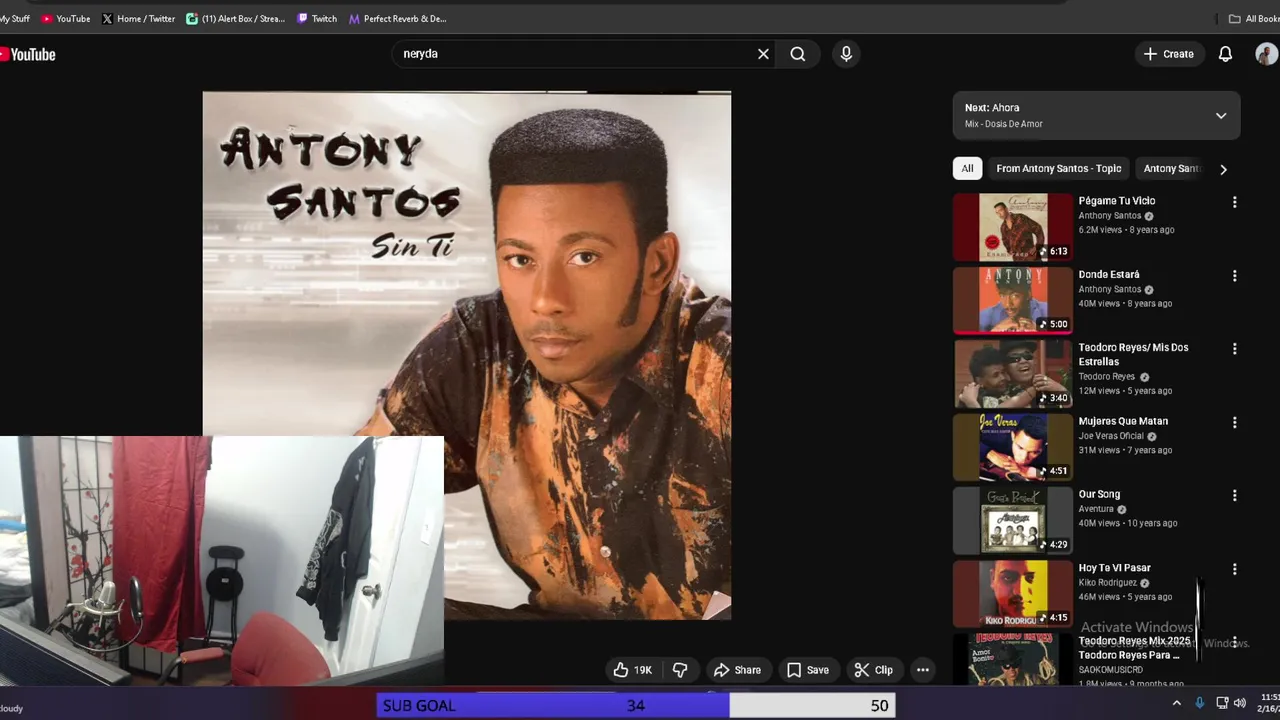Open Mujeres Que Matan thumbnail

click(x=1012, y=447)
